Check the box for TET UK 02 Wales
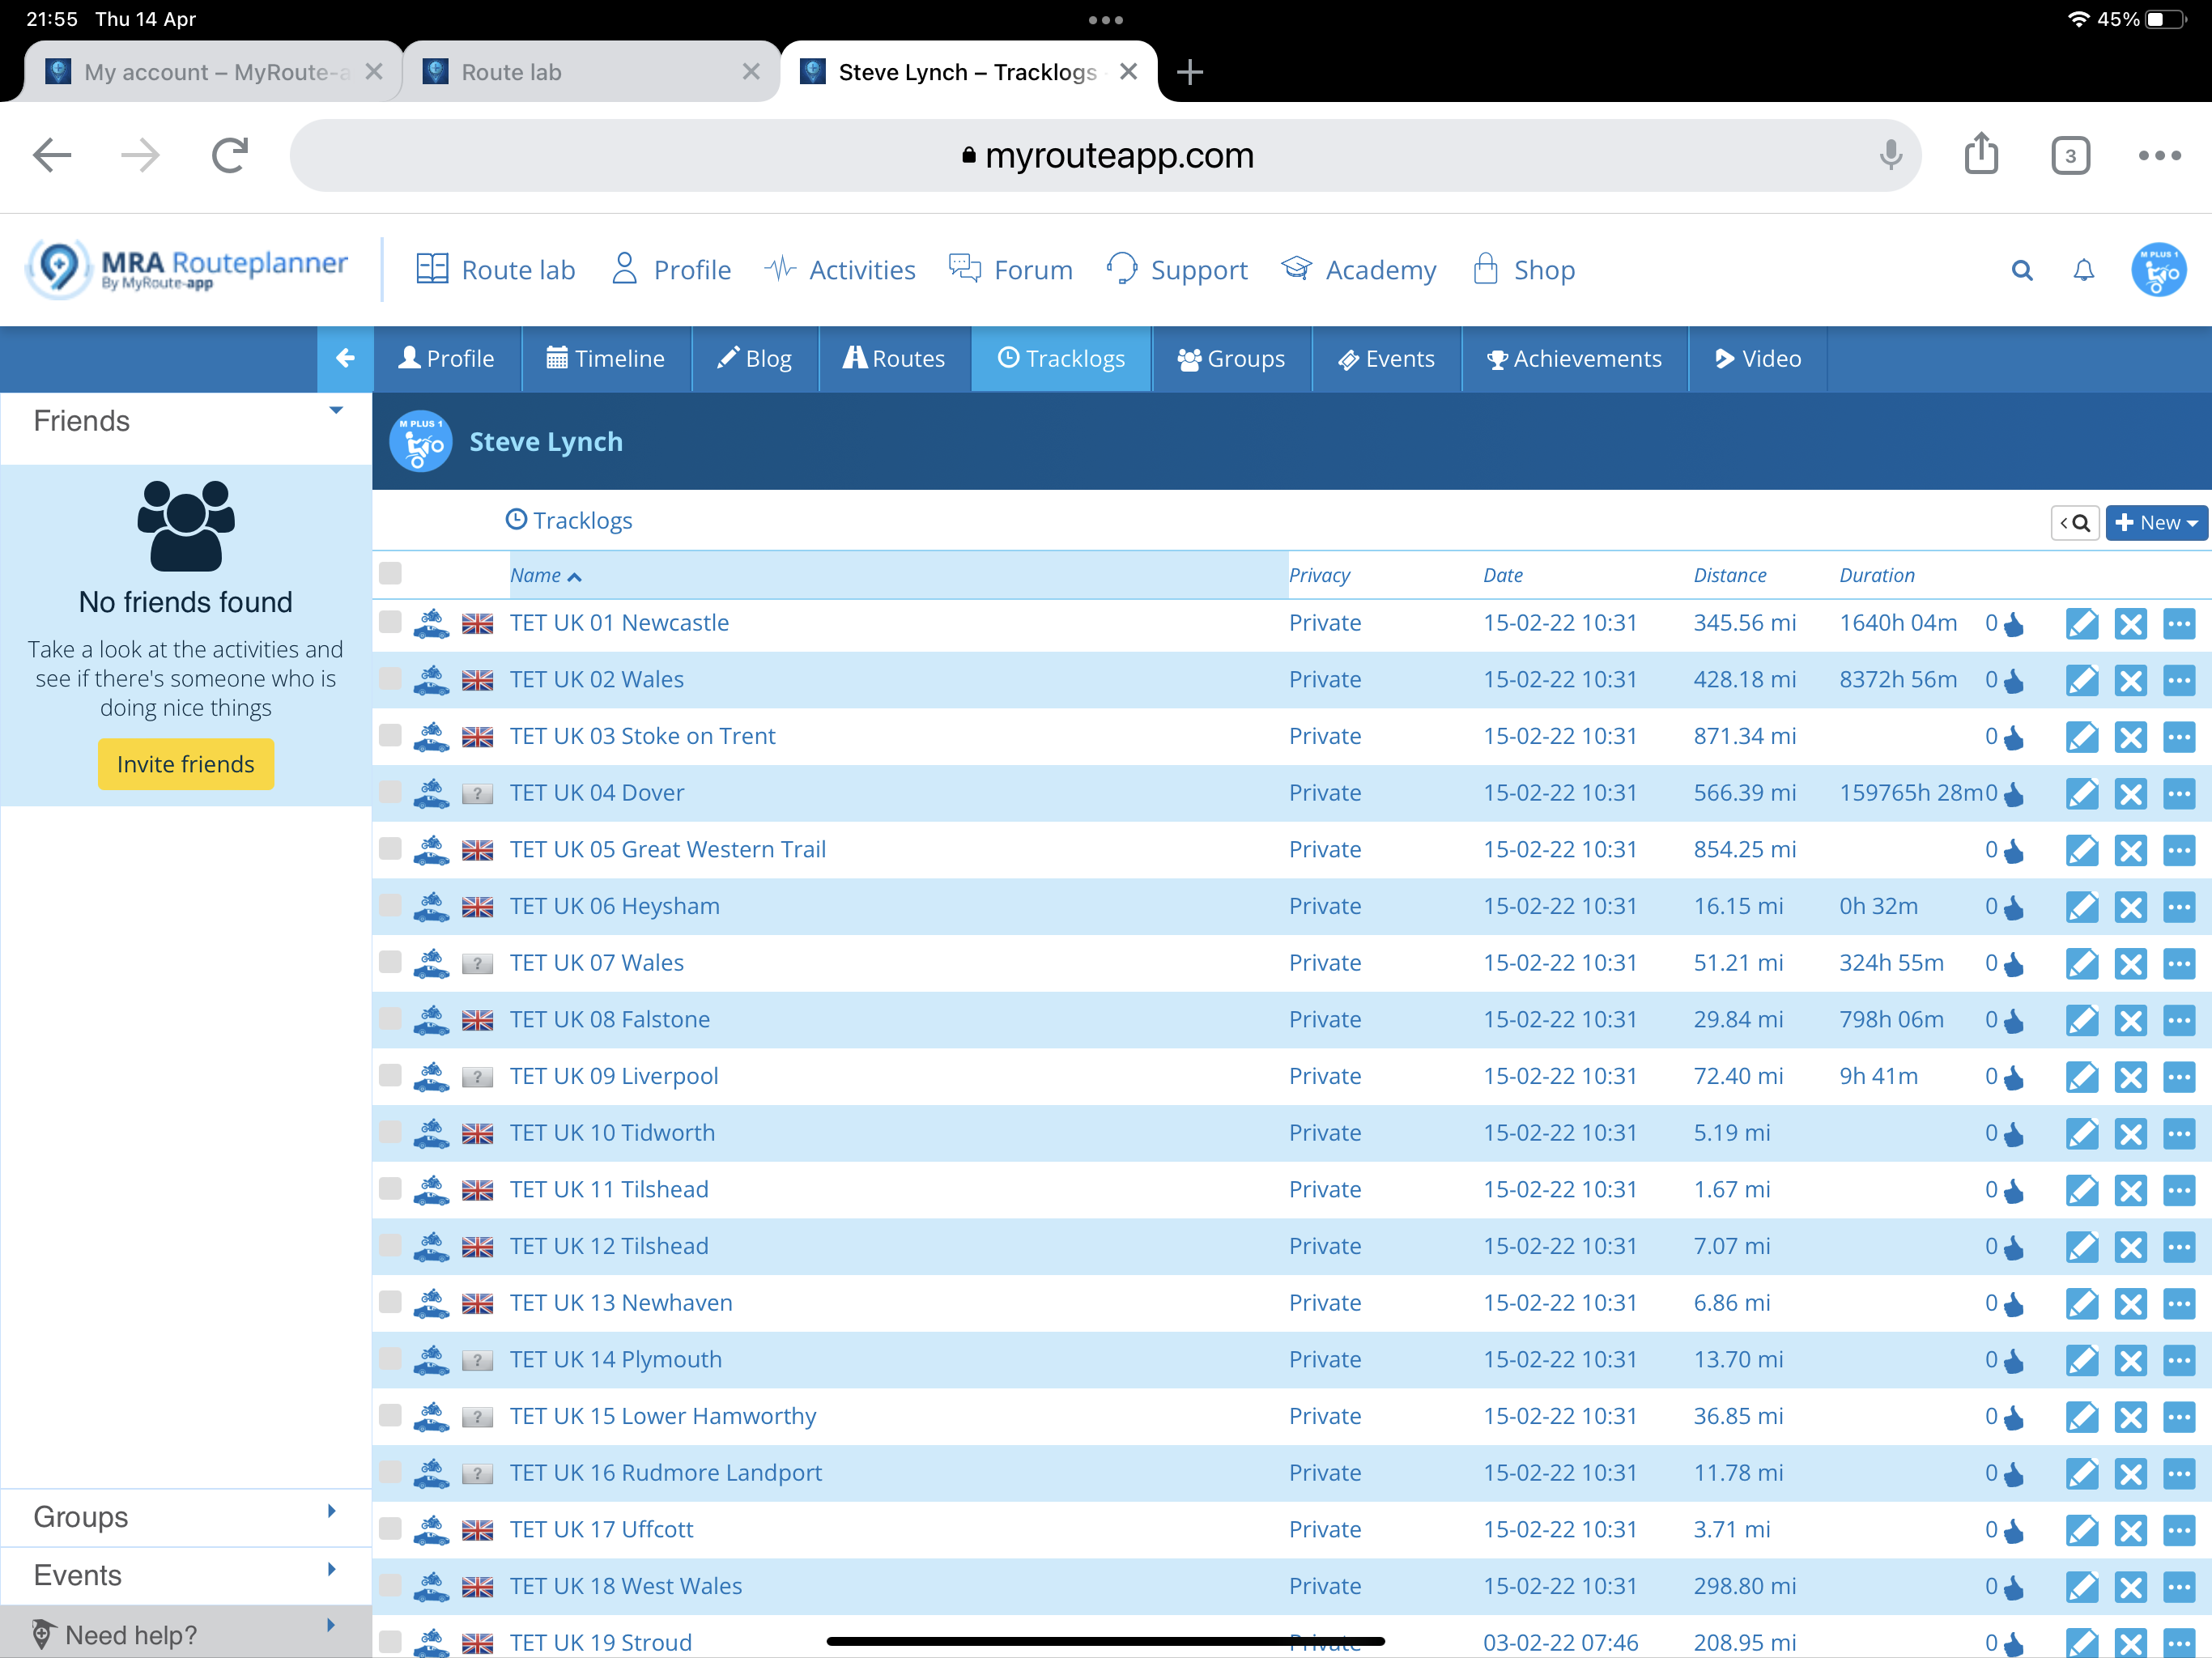Image resolution: width=2212 pixels, height=1658 pixels. point(390,679)
